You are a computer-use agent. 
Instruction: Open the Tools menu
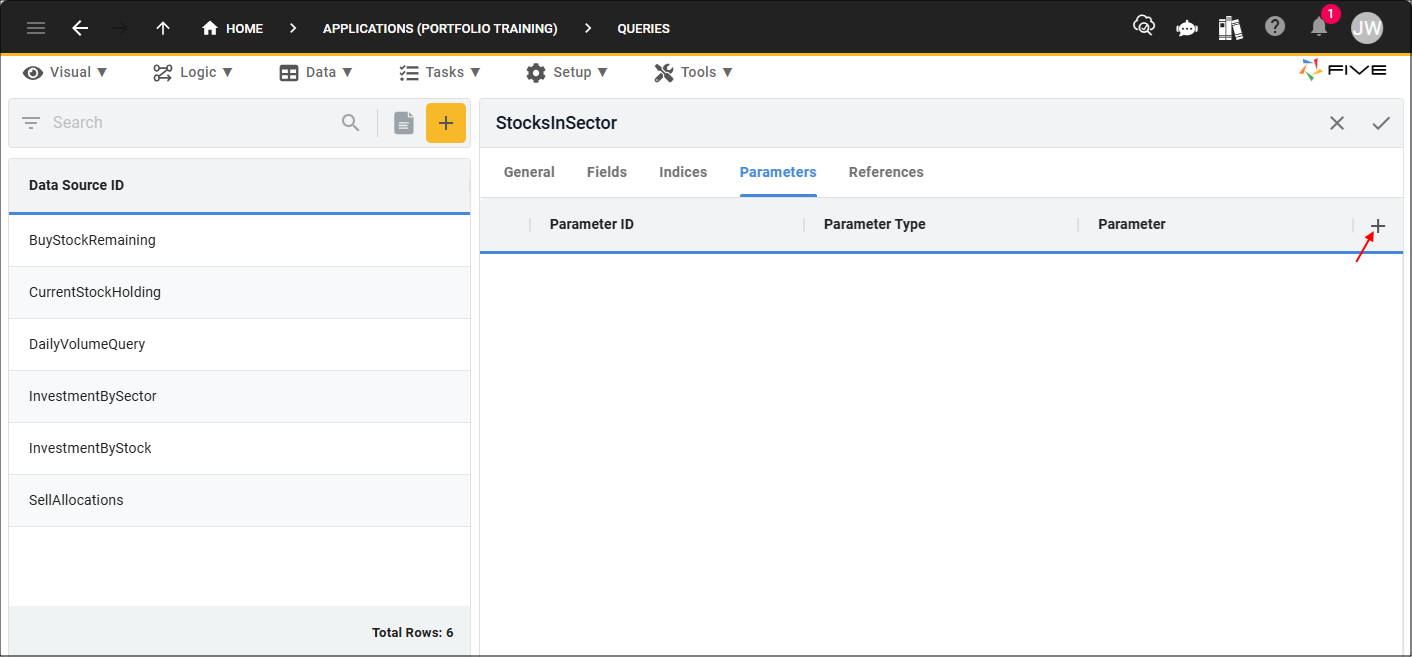(694, 72)
